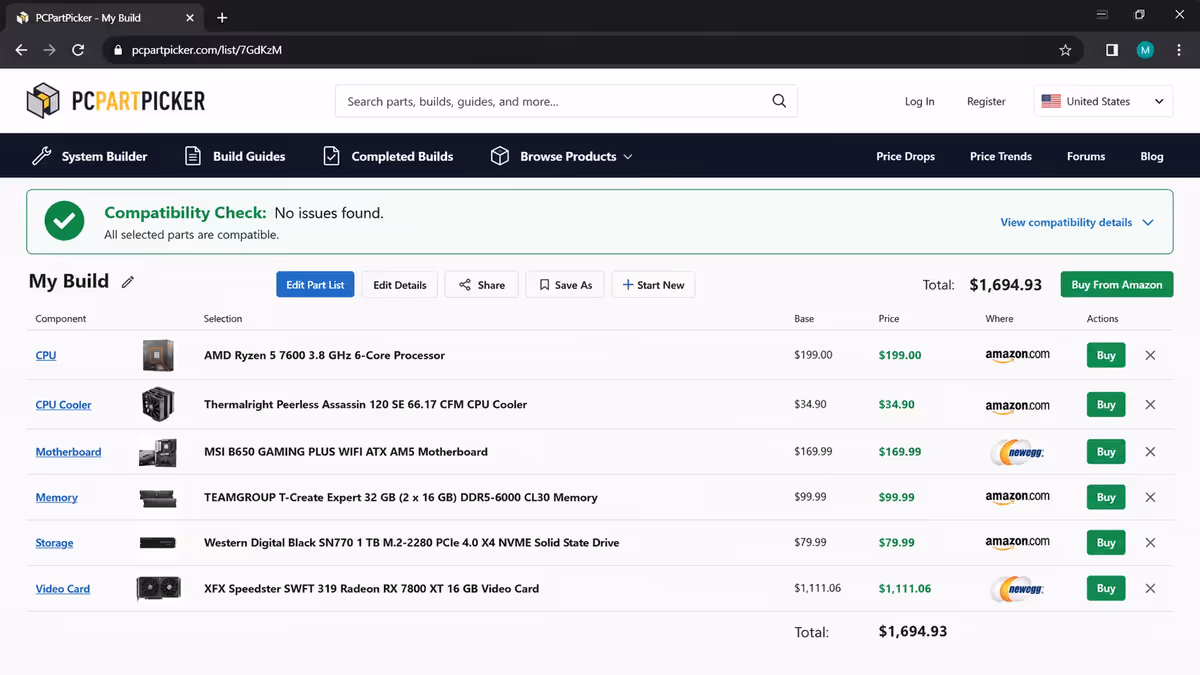Click the browser side panel icon
The width and height of the screenshot is (1200, 675).
pos(1112,50)
